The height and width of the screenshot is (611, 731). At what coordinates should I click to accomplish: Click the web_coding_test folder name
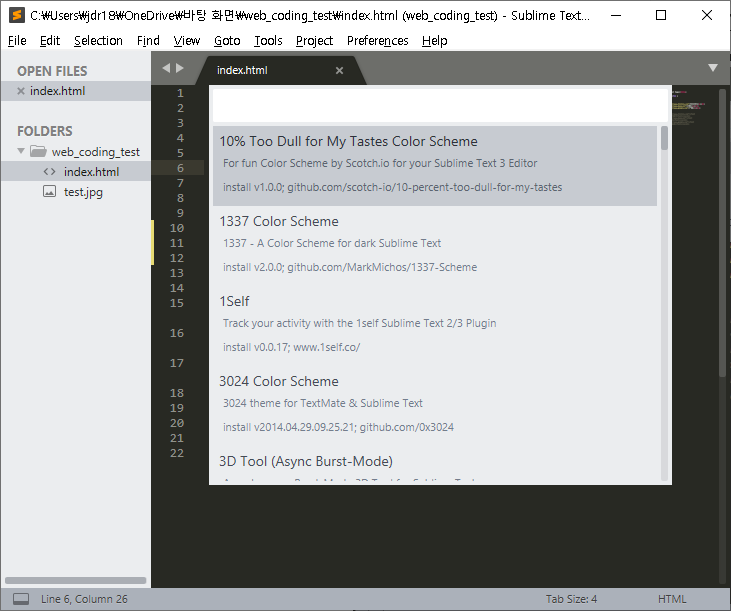tap(96, 151)
